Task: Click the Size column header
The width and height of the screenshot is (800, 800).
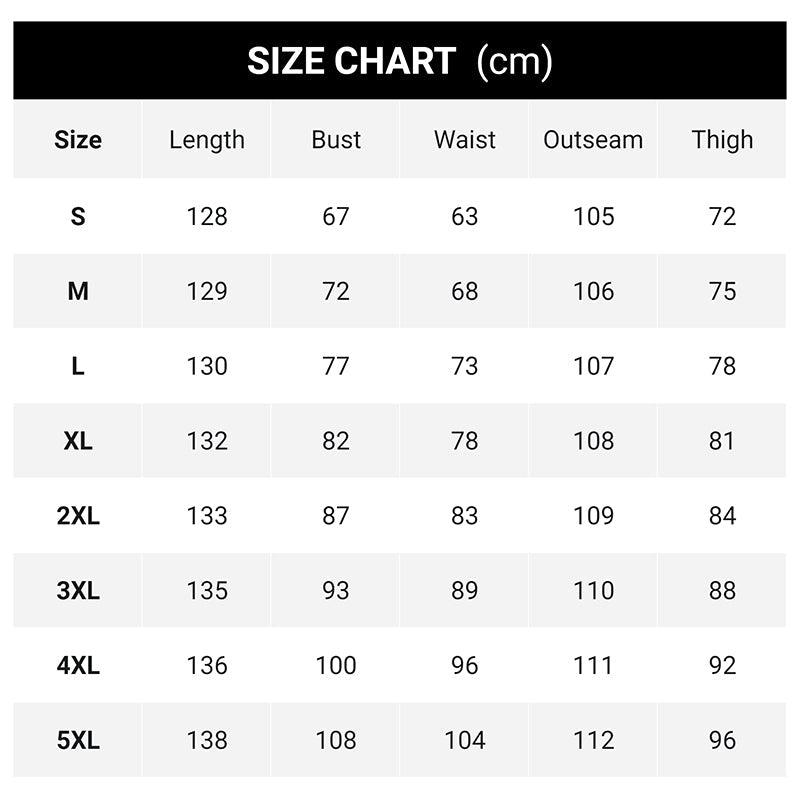Action: [78, 140]
